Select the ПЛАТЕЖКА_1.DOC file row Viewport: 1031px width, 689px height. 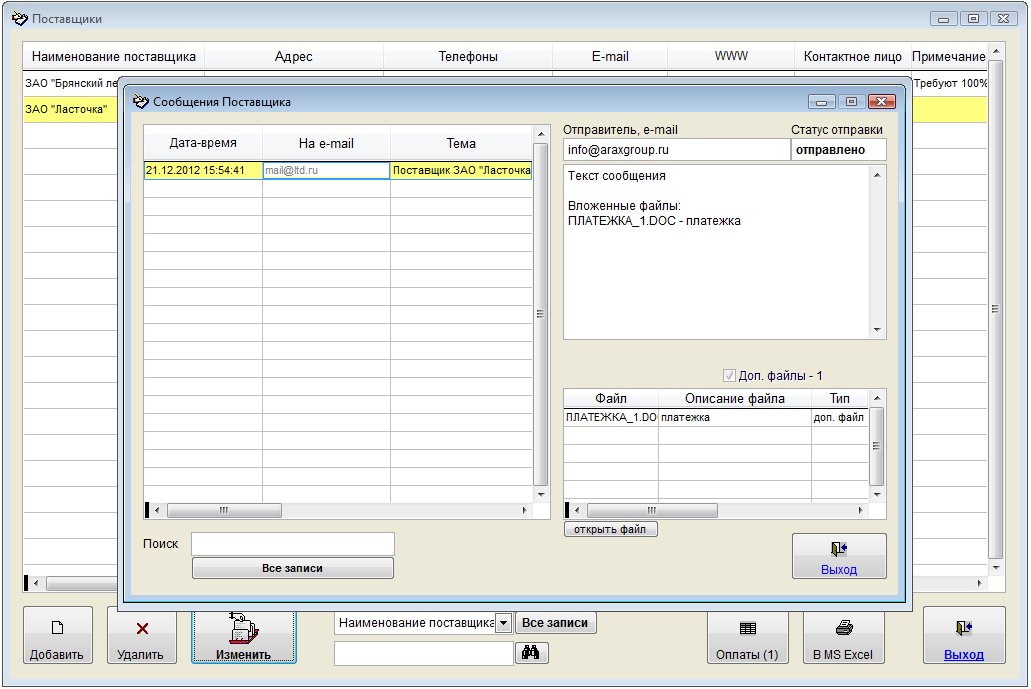pyautogui.click(x=611, y=417)
